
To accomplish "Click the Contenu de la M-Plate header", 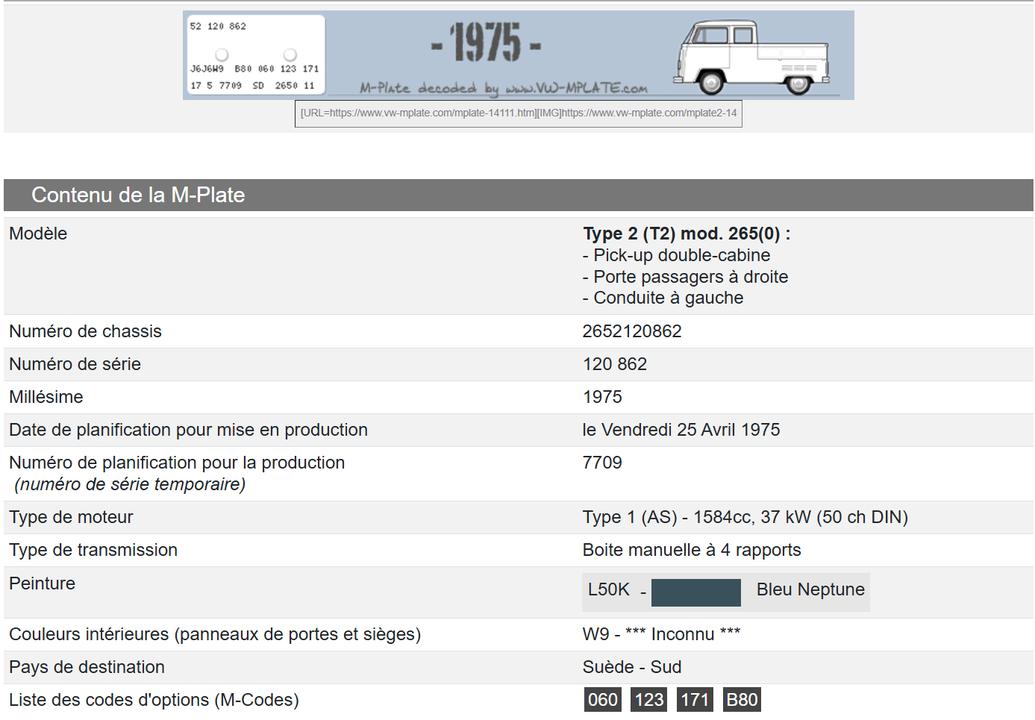I will [x=138, y=195].
